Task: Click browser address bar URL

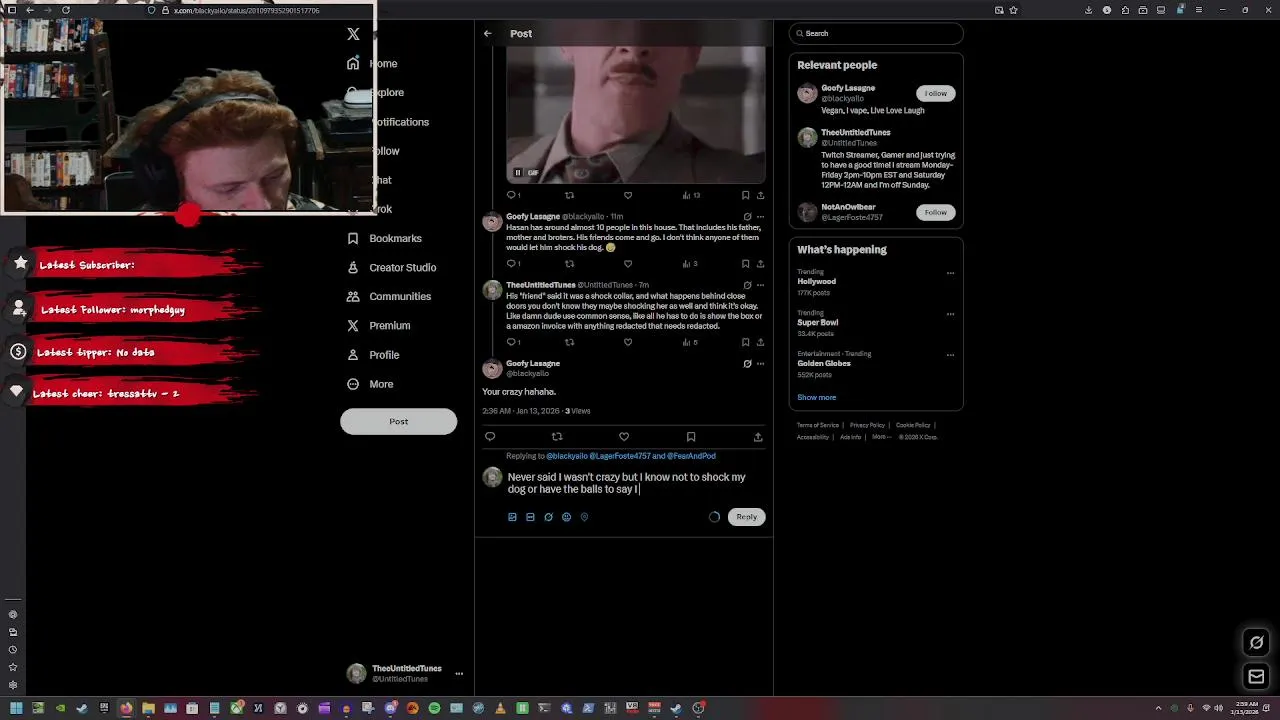Action: [247, 10]
